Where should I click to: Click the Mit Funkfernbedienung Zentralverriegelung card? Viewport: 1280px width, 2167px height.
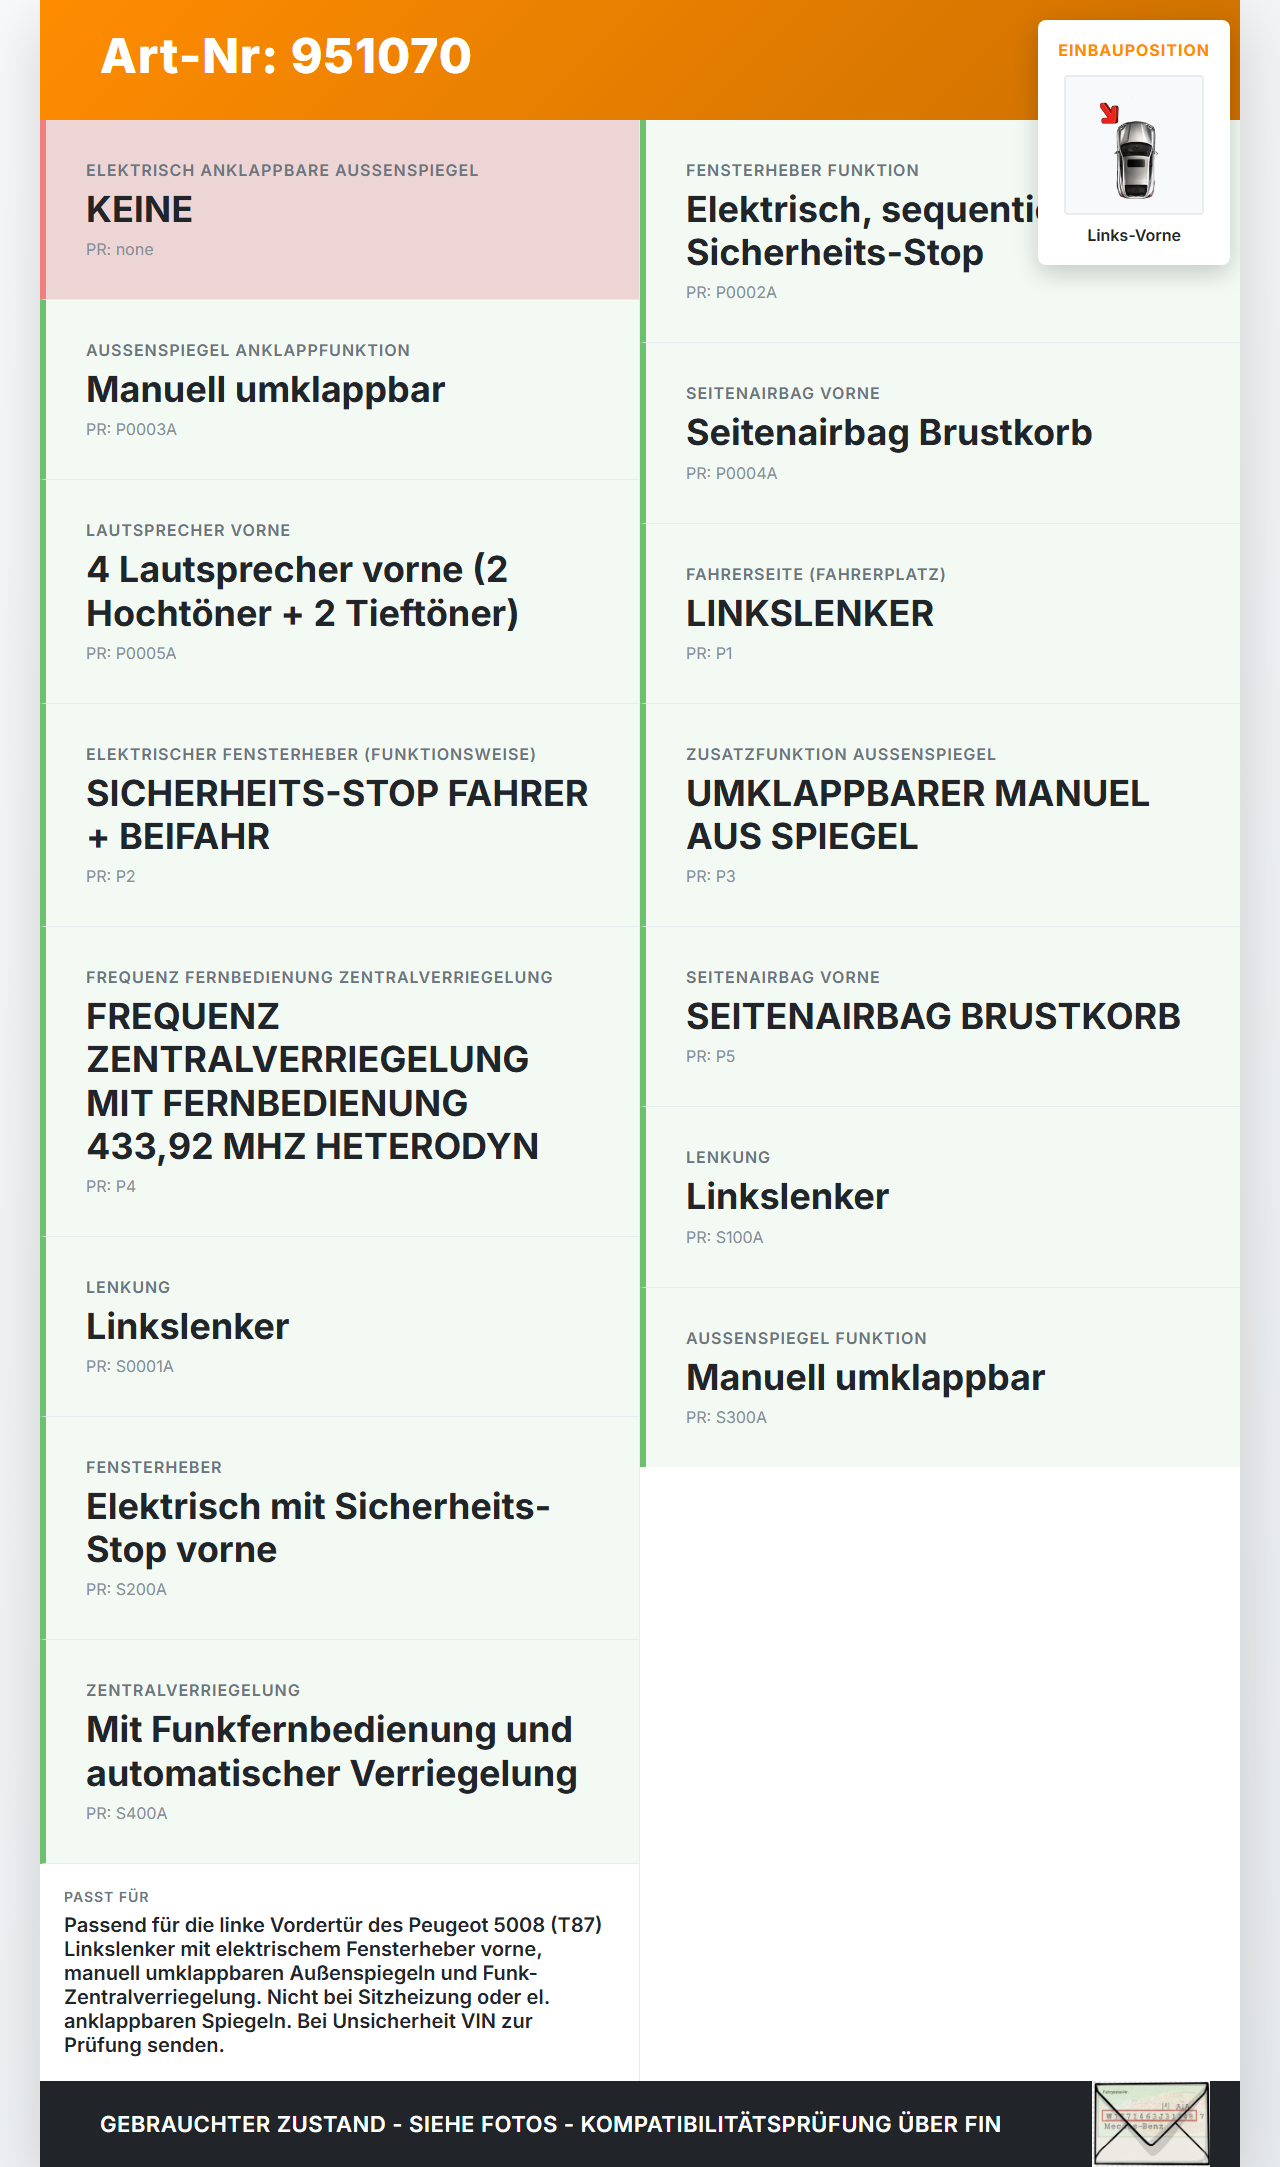pos(340,1752)
